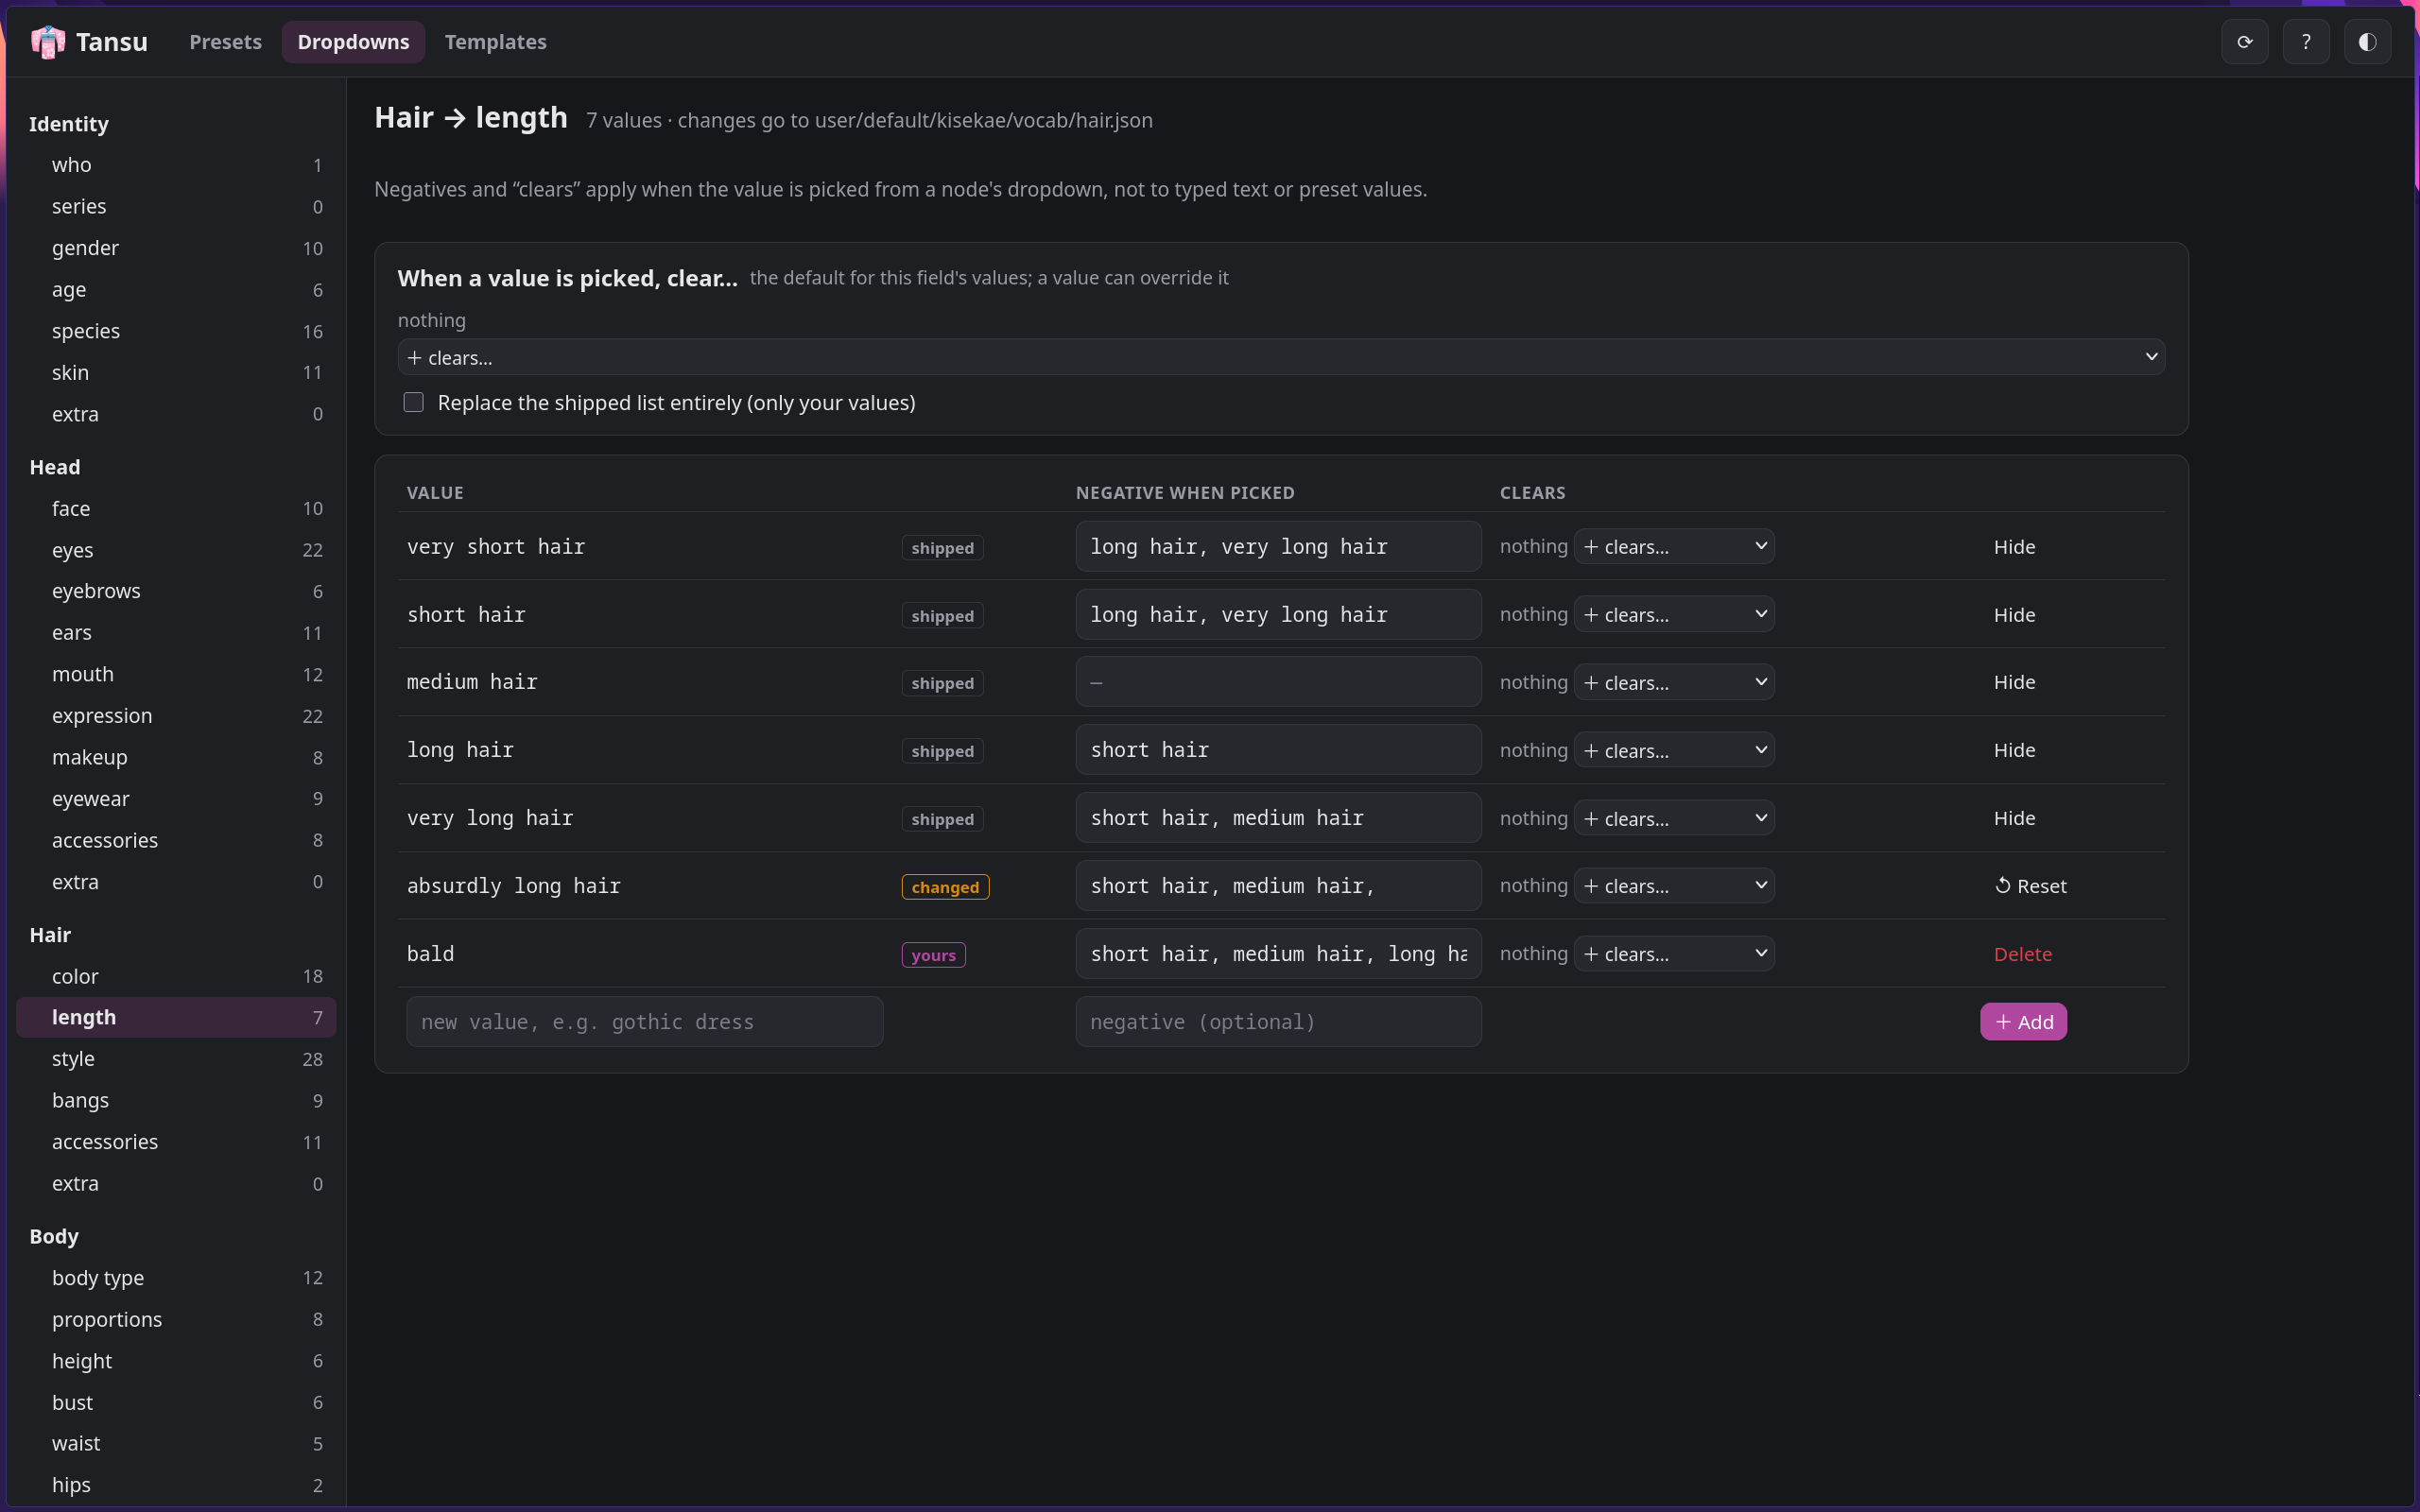This screenshot has width=2420, height=1512.
Task: Open the Templates tab
Action: point(495,42)
